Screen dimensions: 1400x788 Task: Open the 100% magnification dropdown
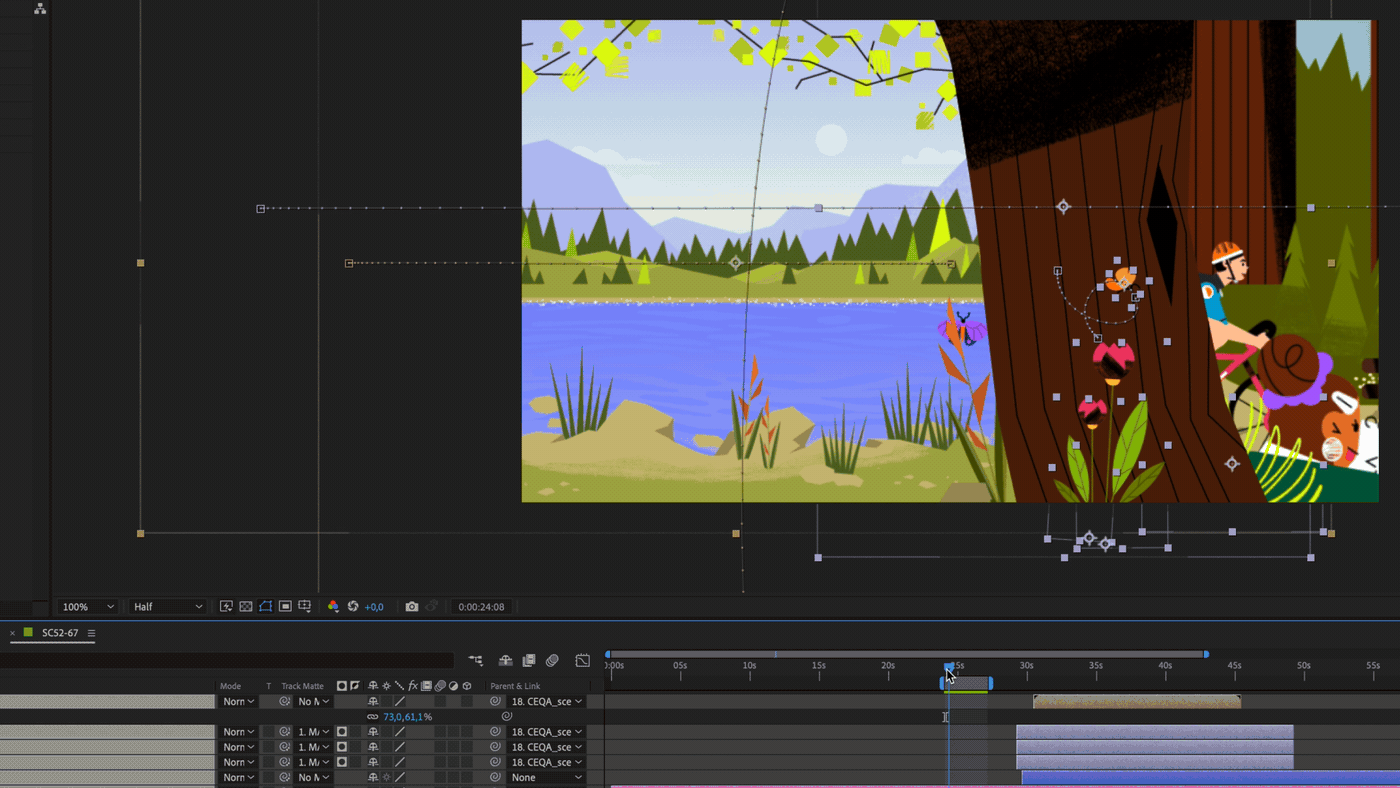pyautogui.click(x=88, y=607)
